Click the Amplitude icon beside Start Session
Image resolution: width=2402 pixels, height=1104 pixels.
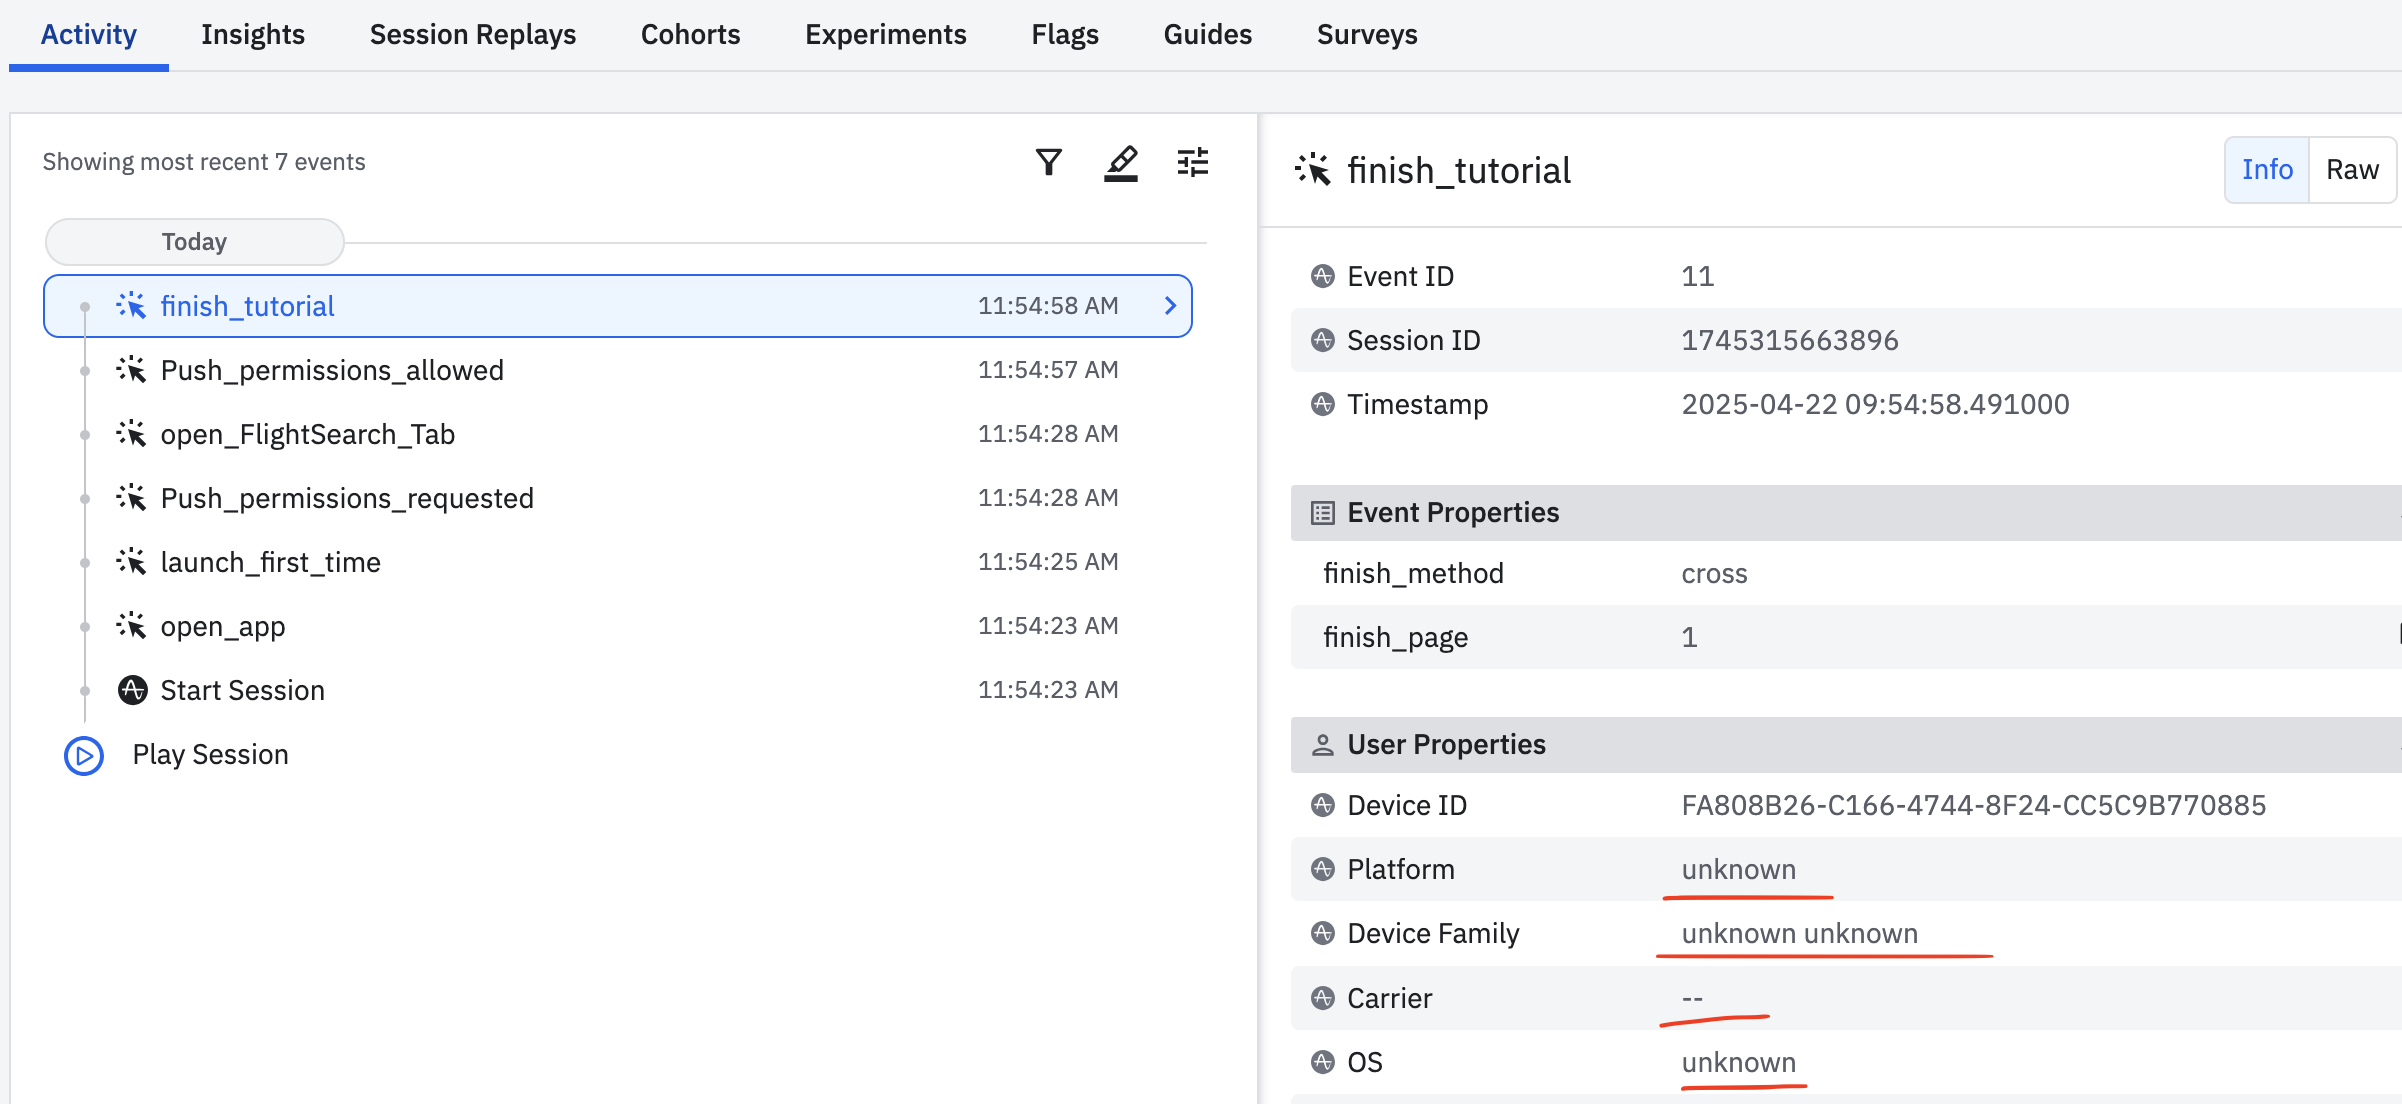click(x=132, y=690)
